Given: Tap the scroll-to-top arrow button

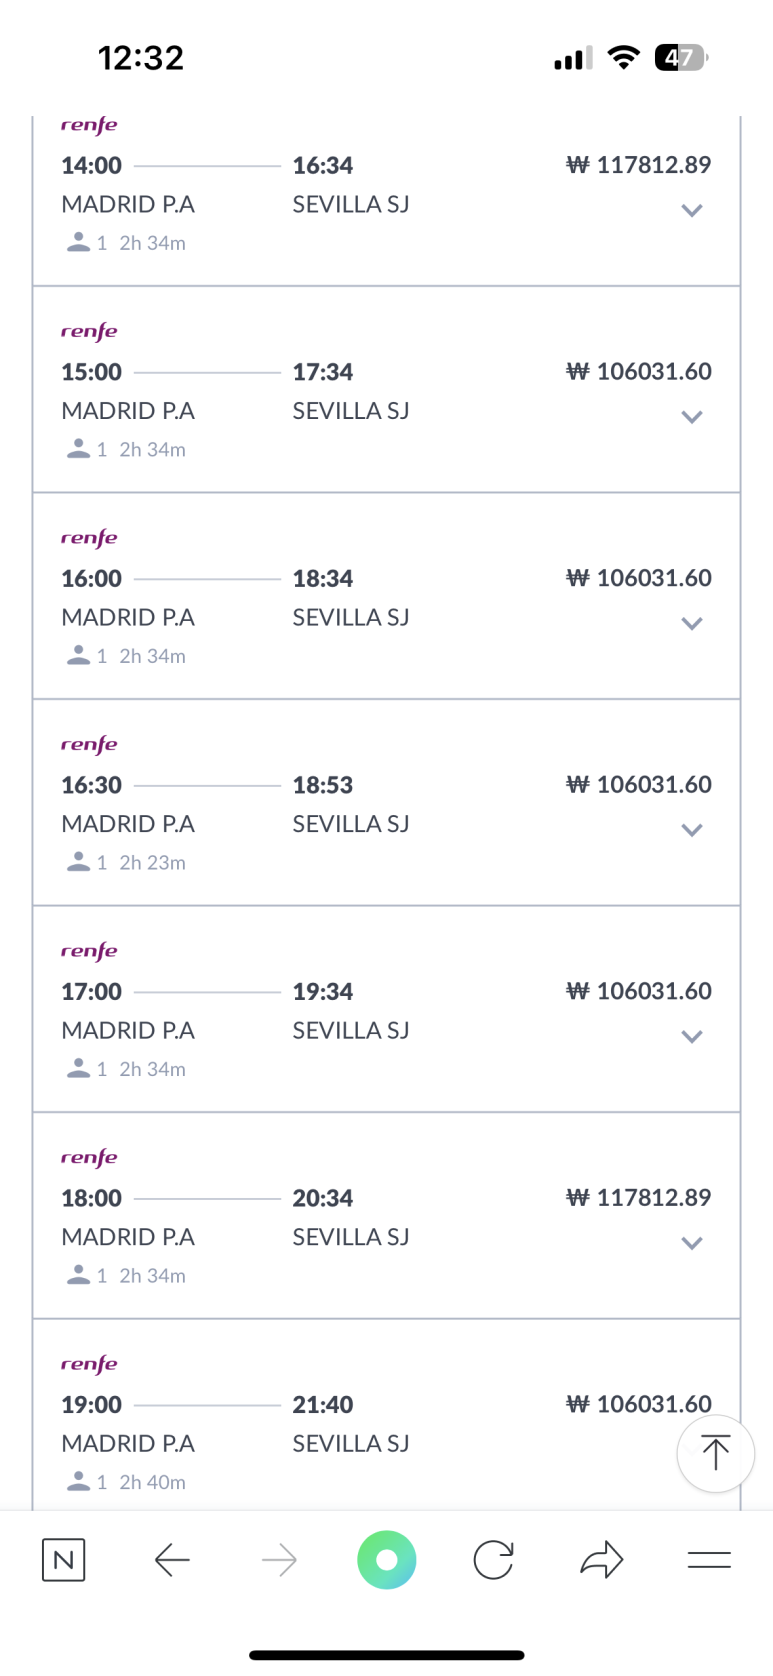Looking at the screenshot, I should [716, 1453].
